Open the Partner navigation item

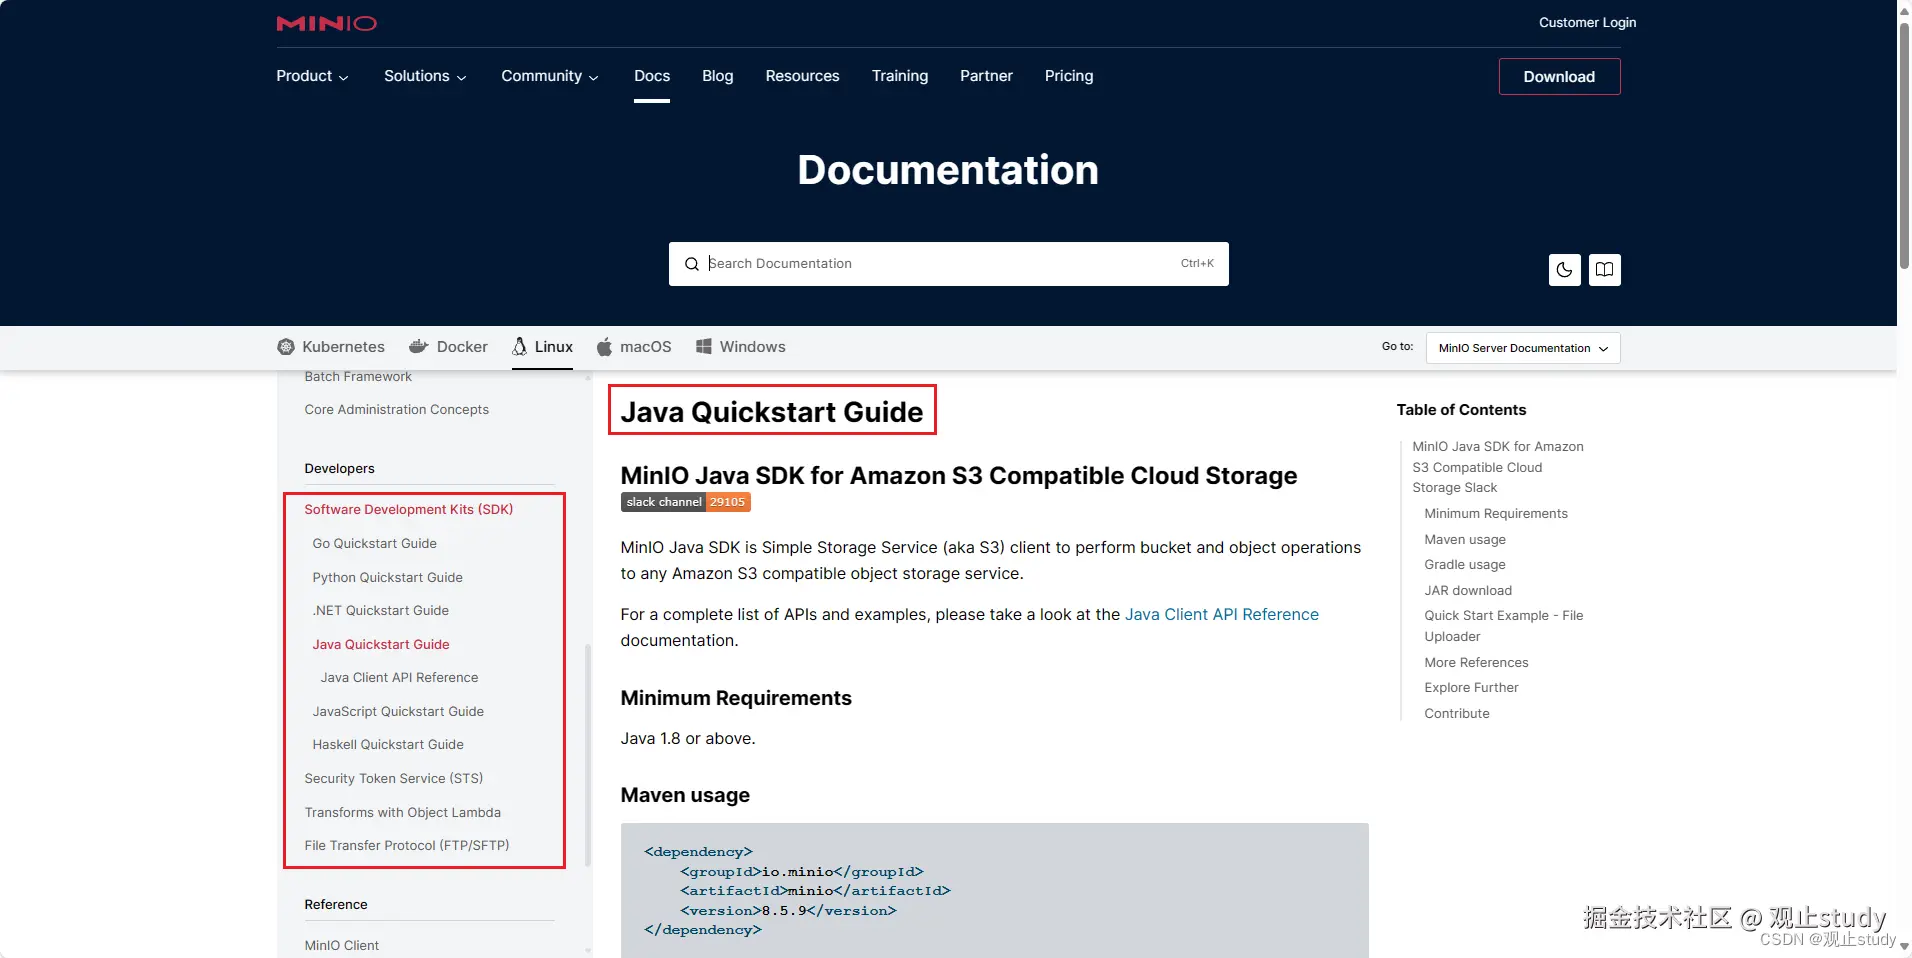[x=986, y=76]
